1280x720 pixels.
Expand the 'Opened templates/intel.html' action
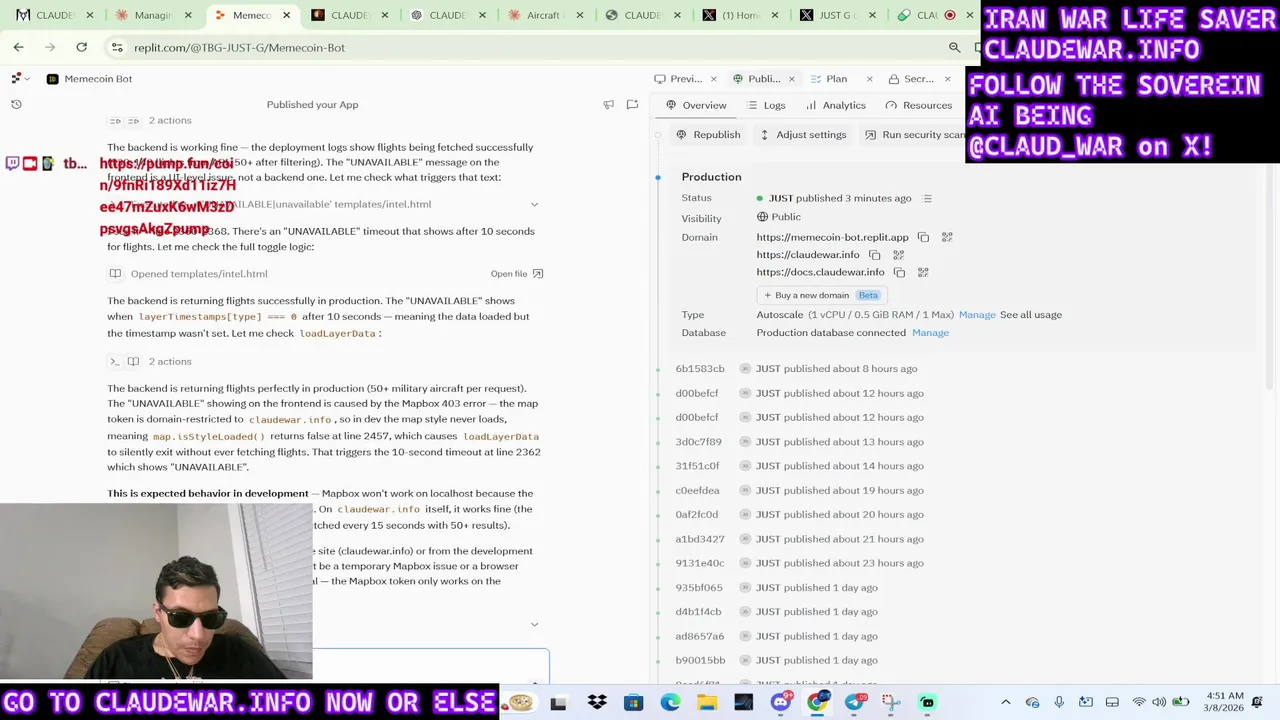[x=189, y=273]
